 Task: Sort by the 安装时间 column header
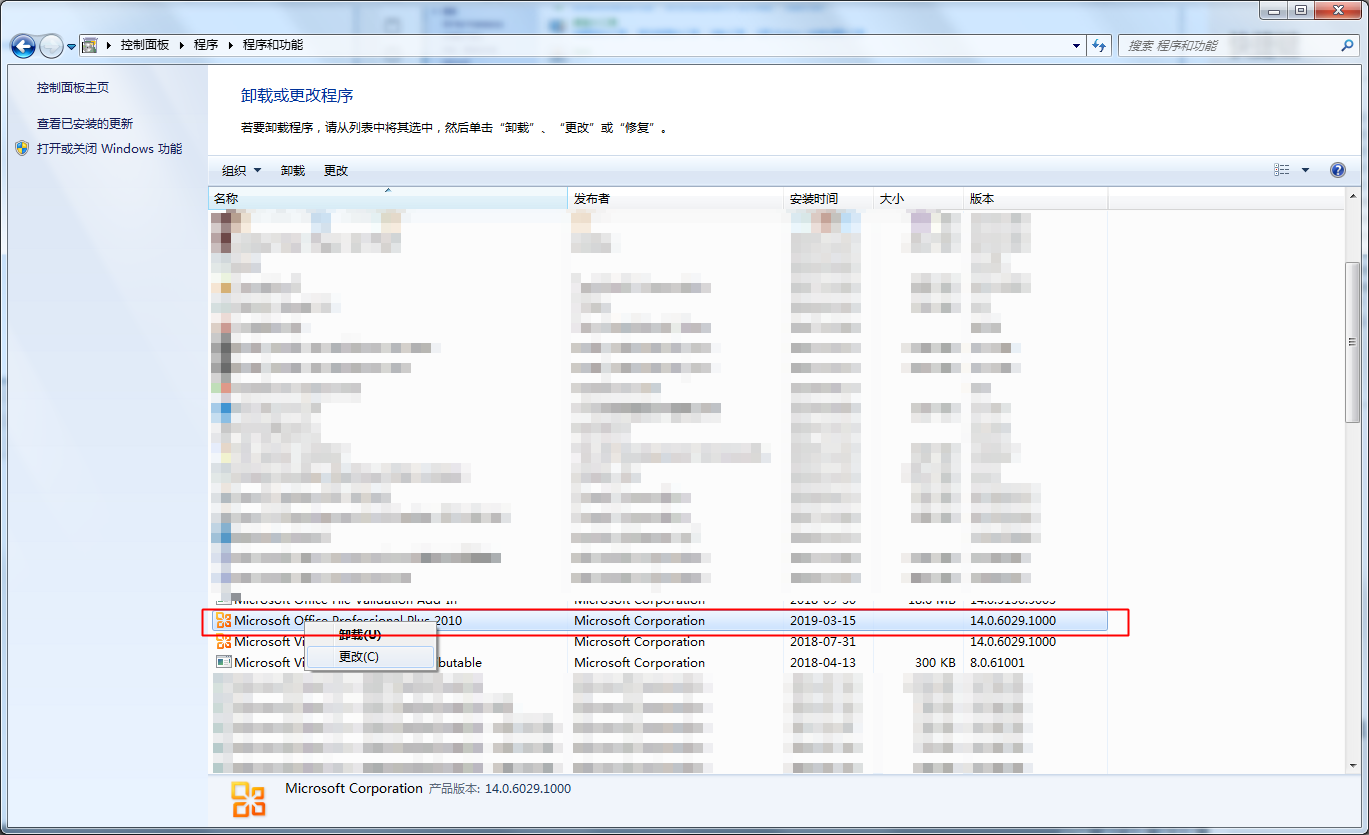829,199
